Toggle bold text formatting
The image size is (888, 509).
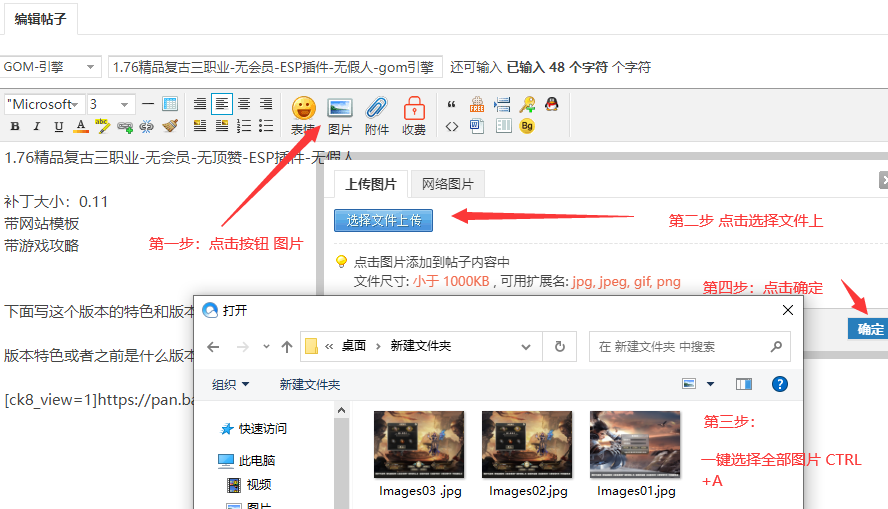(15, 126)
